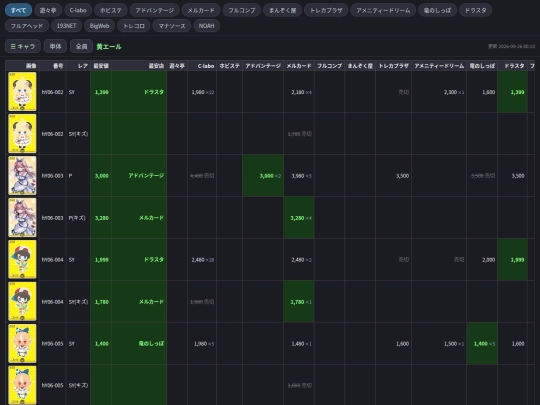Select the すべて store filter chip
Viewport: 540px width, 405px height.
[x=18, y=10]
